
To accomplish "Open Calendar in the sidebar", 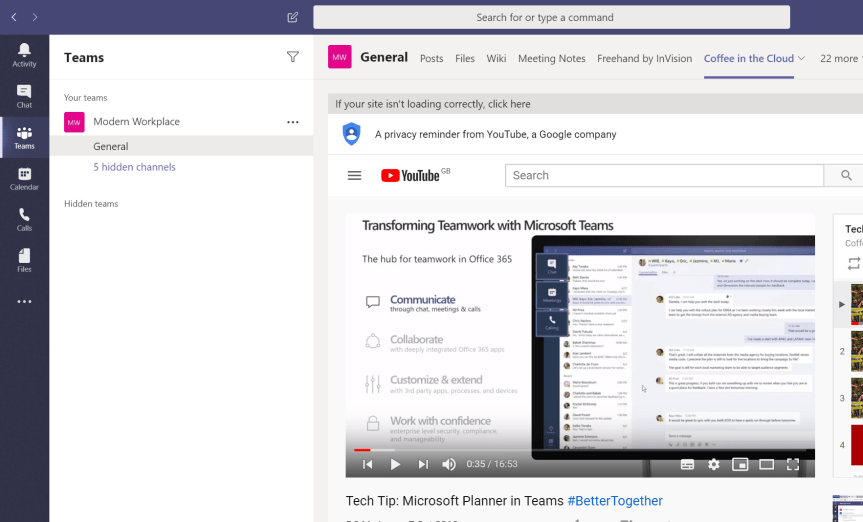I will pos(24,178).
